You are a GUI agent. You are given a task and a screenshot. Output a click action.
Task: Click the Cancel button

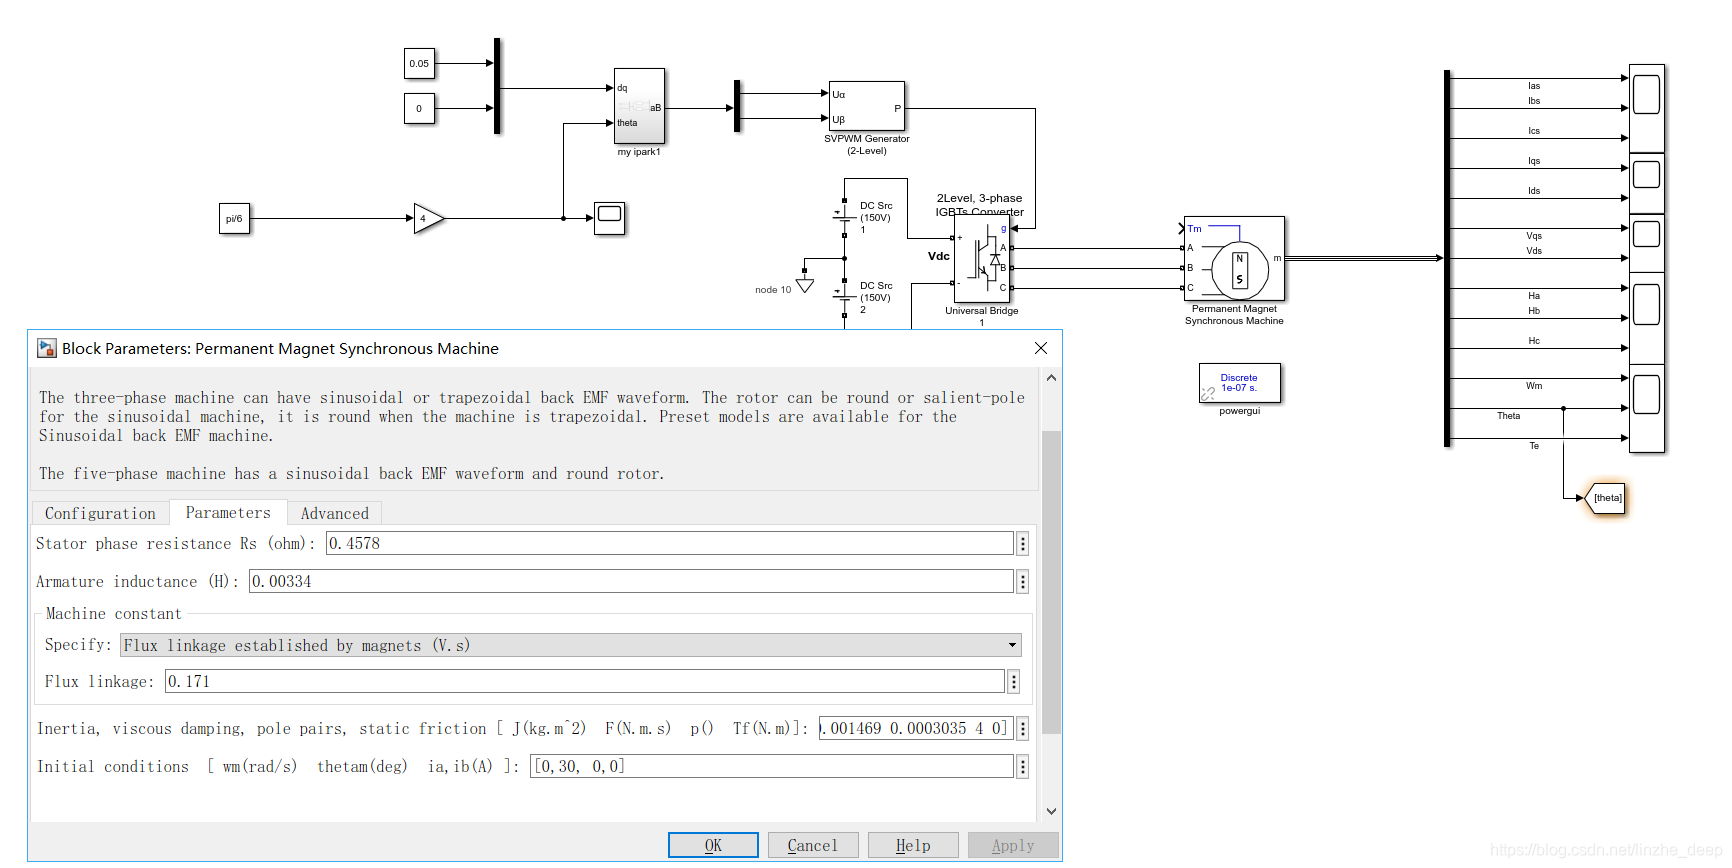[813, 845]
